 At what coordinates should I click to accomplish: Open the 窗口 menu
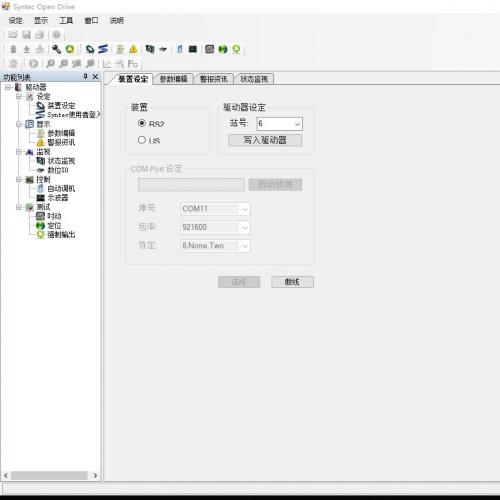[x=91, y=21]
